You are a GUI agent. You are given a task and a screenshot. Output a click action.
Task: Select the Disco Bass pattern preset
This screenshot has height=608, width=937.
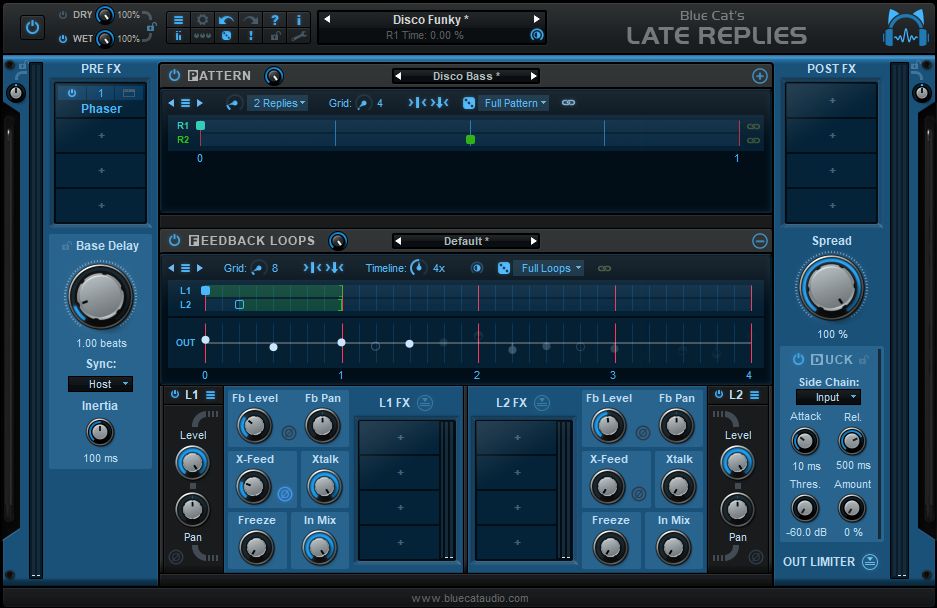click(x=467, y=75)
